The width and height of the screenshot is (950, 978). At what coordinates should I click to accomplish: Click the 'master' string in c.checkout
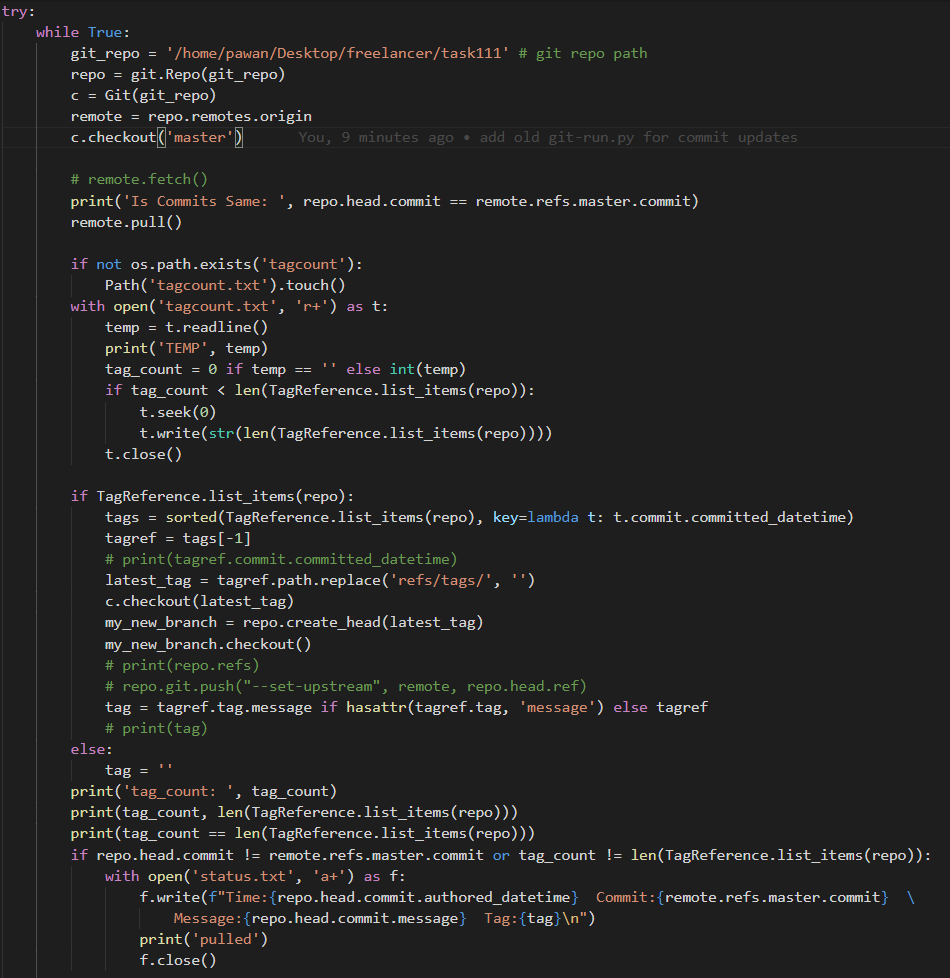(200, 137)
